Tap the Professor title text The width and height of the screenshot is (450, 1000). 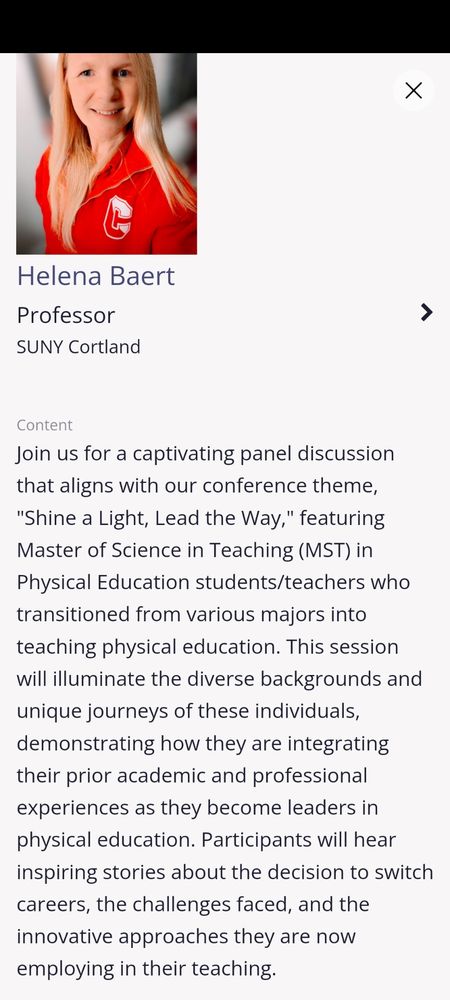click(x=66, y=315)
